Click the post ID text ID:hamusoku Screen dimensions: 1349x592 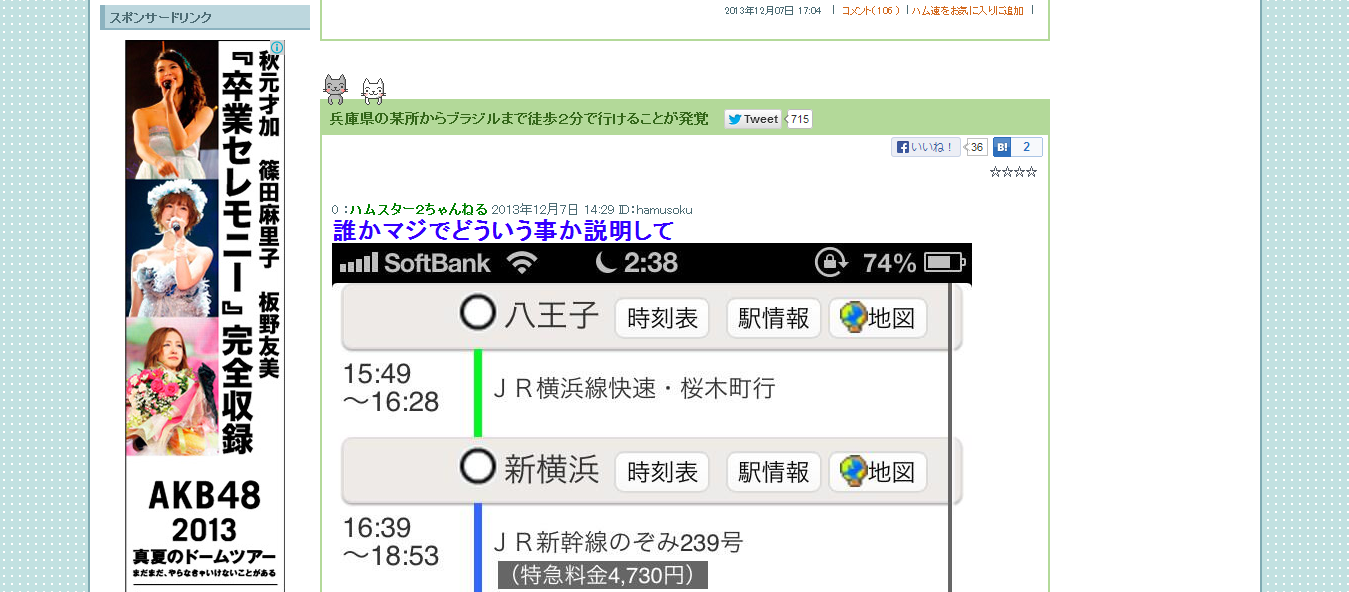tap(655, 209)
